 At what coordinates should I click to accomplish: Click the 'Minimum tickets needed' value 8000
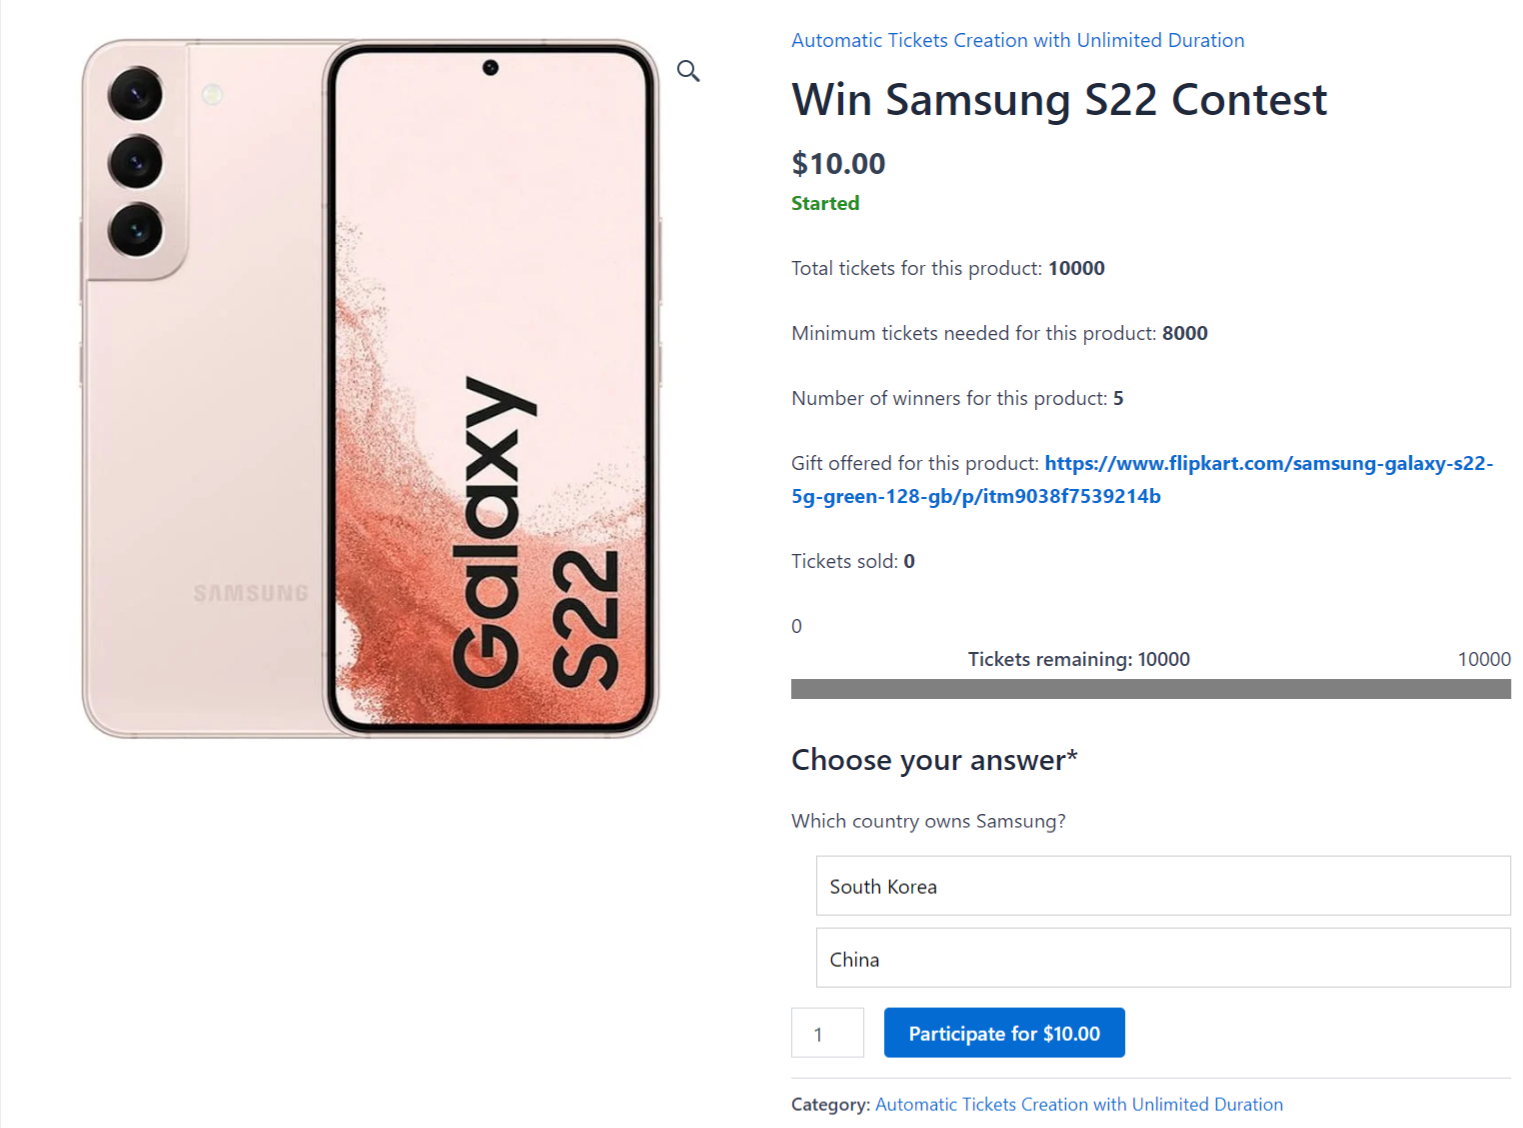1184,333
